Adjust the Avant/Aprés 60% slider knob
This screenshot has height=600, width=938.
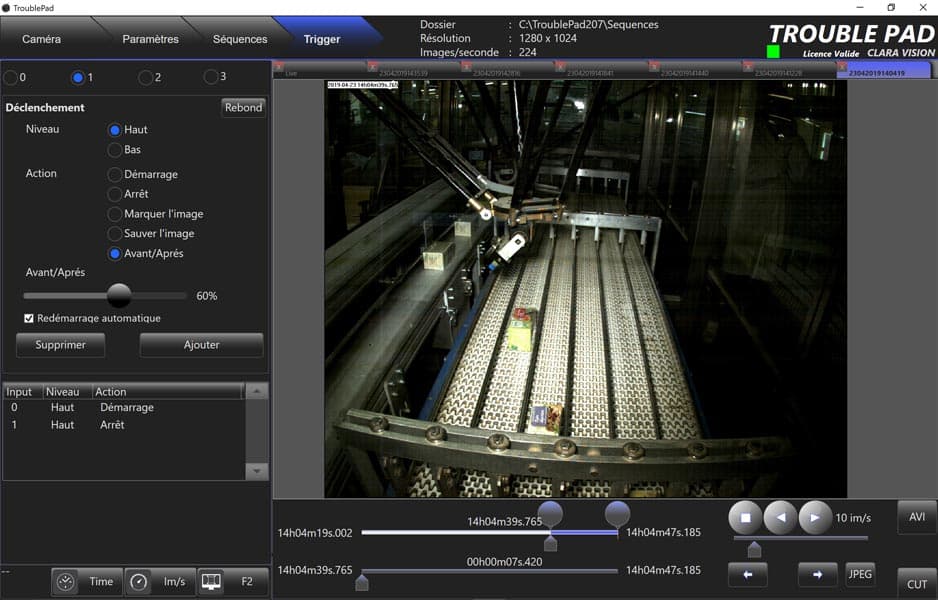pos(119,295)
